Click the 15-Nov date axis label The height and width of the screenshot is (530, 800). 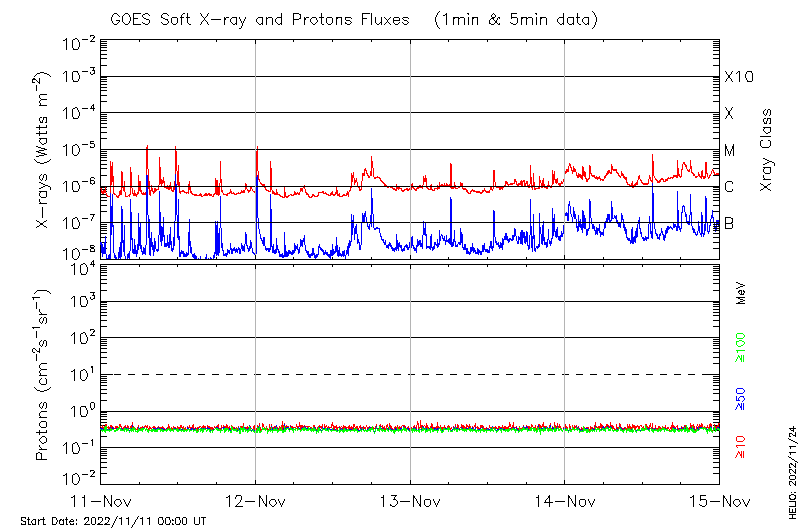point(719,500)
